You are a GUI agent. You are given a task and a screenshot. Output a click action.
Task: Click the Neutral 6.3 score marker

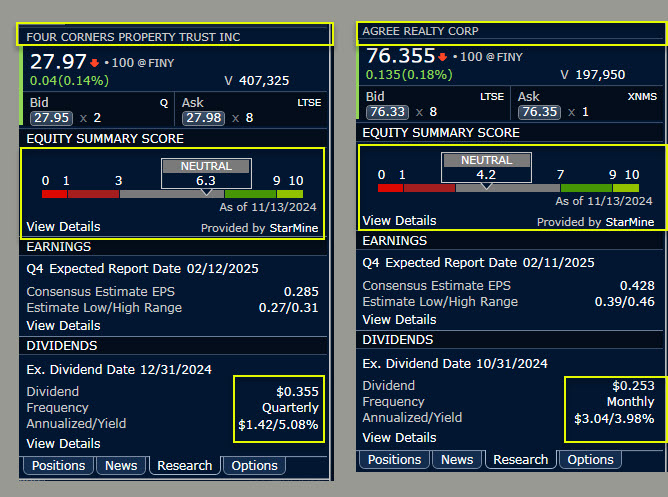pos(205,173)
